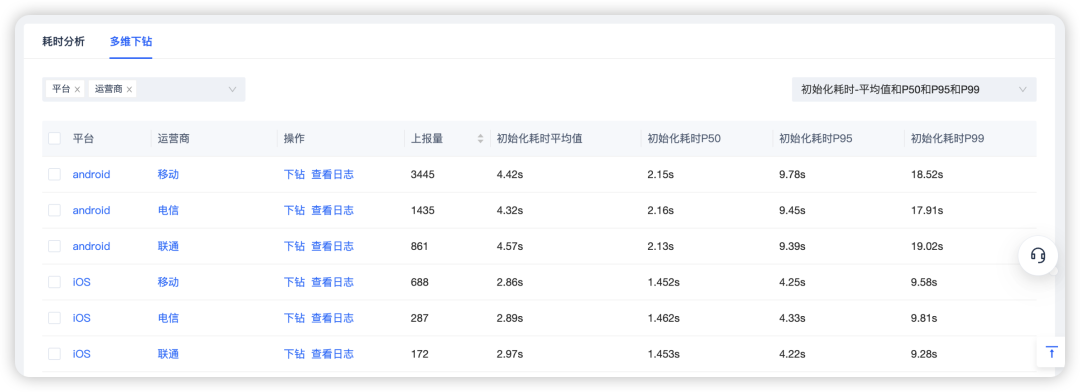The image size is (1080, 392).
Task: Click 查看日志 in the android 联通 row
Action: (333, 246)
